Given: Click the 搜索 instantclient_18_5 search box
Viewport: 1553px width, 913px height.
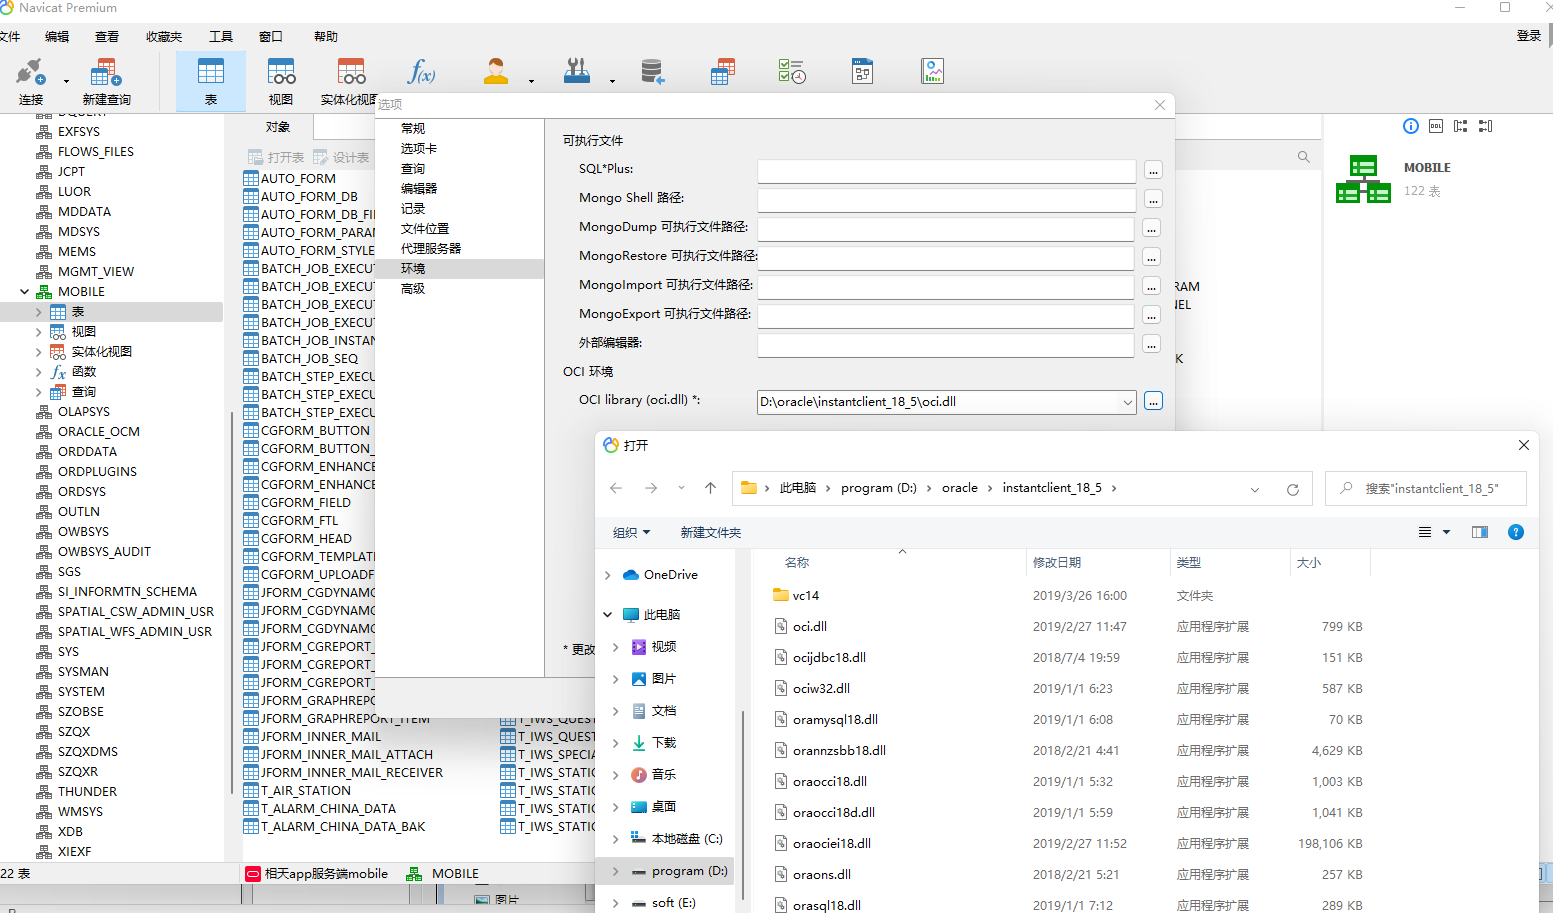Looking at the screenshot, I should point(1426,489).
